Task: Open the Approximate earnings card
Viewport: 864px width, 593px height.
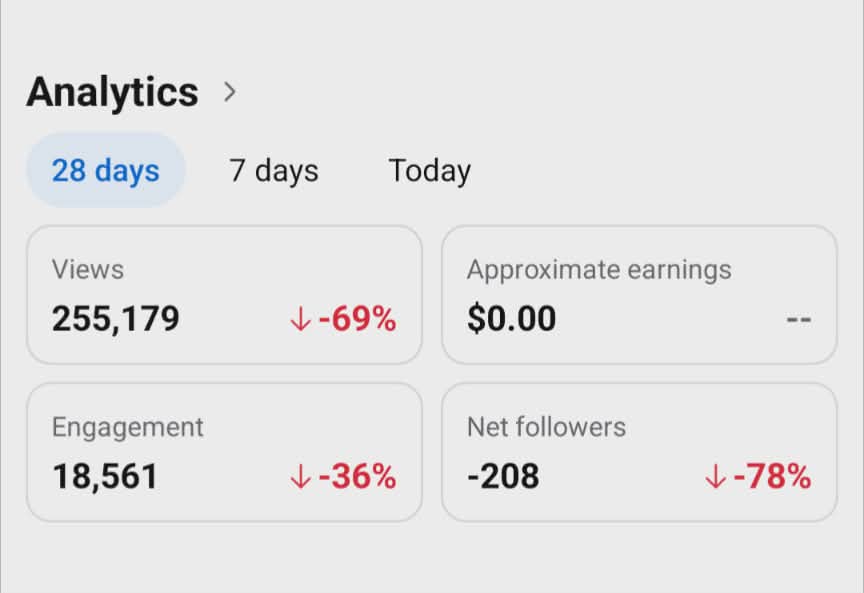Action: 639,294
